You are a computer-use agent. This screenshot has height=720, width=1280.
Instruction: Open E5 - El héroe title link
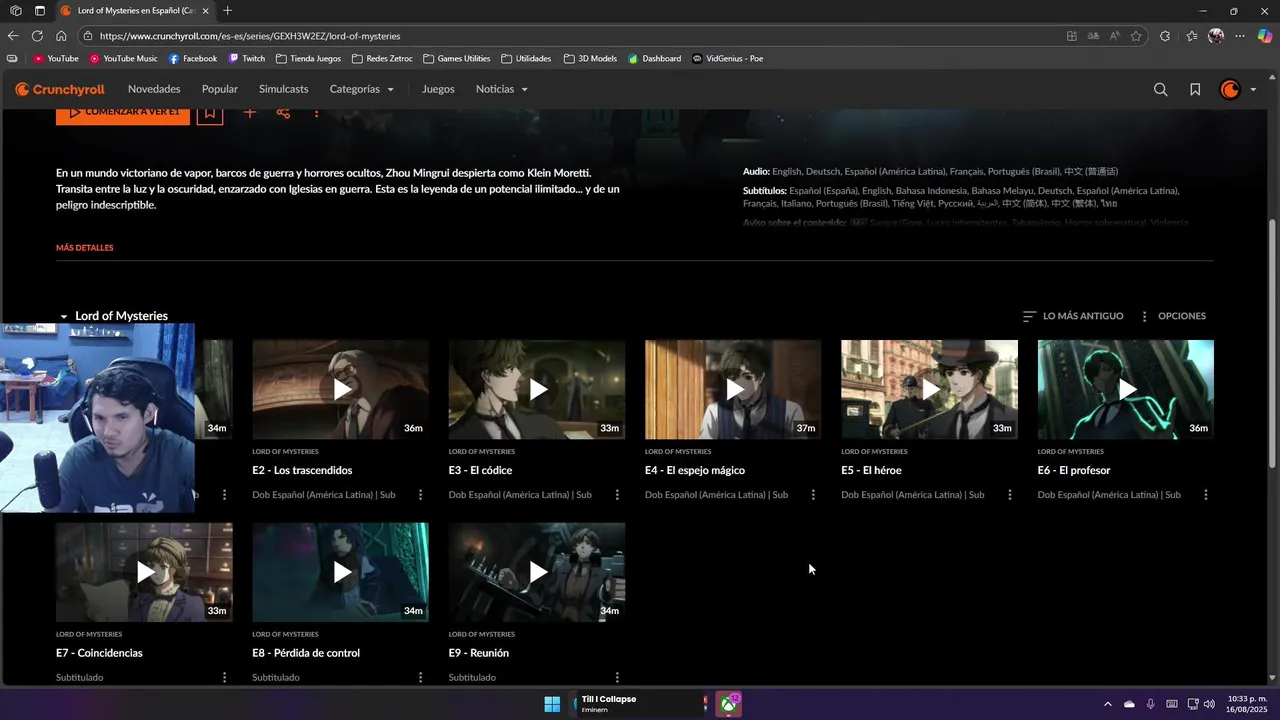tap(872, 470)
